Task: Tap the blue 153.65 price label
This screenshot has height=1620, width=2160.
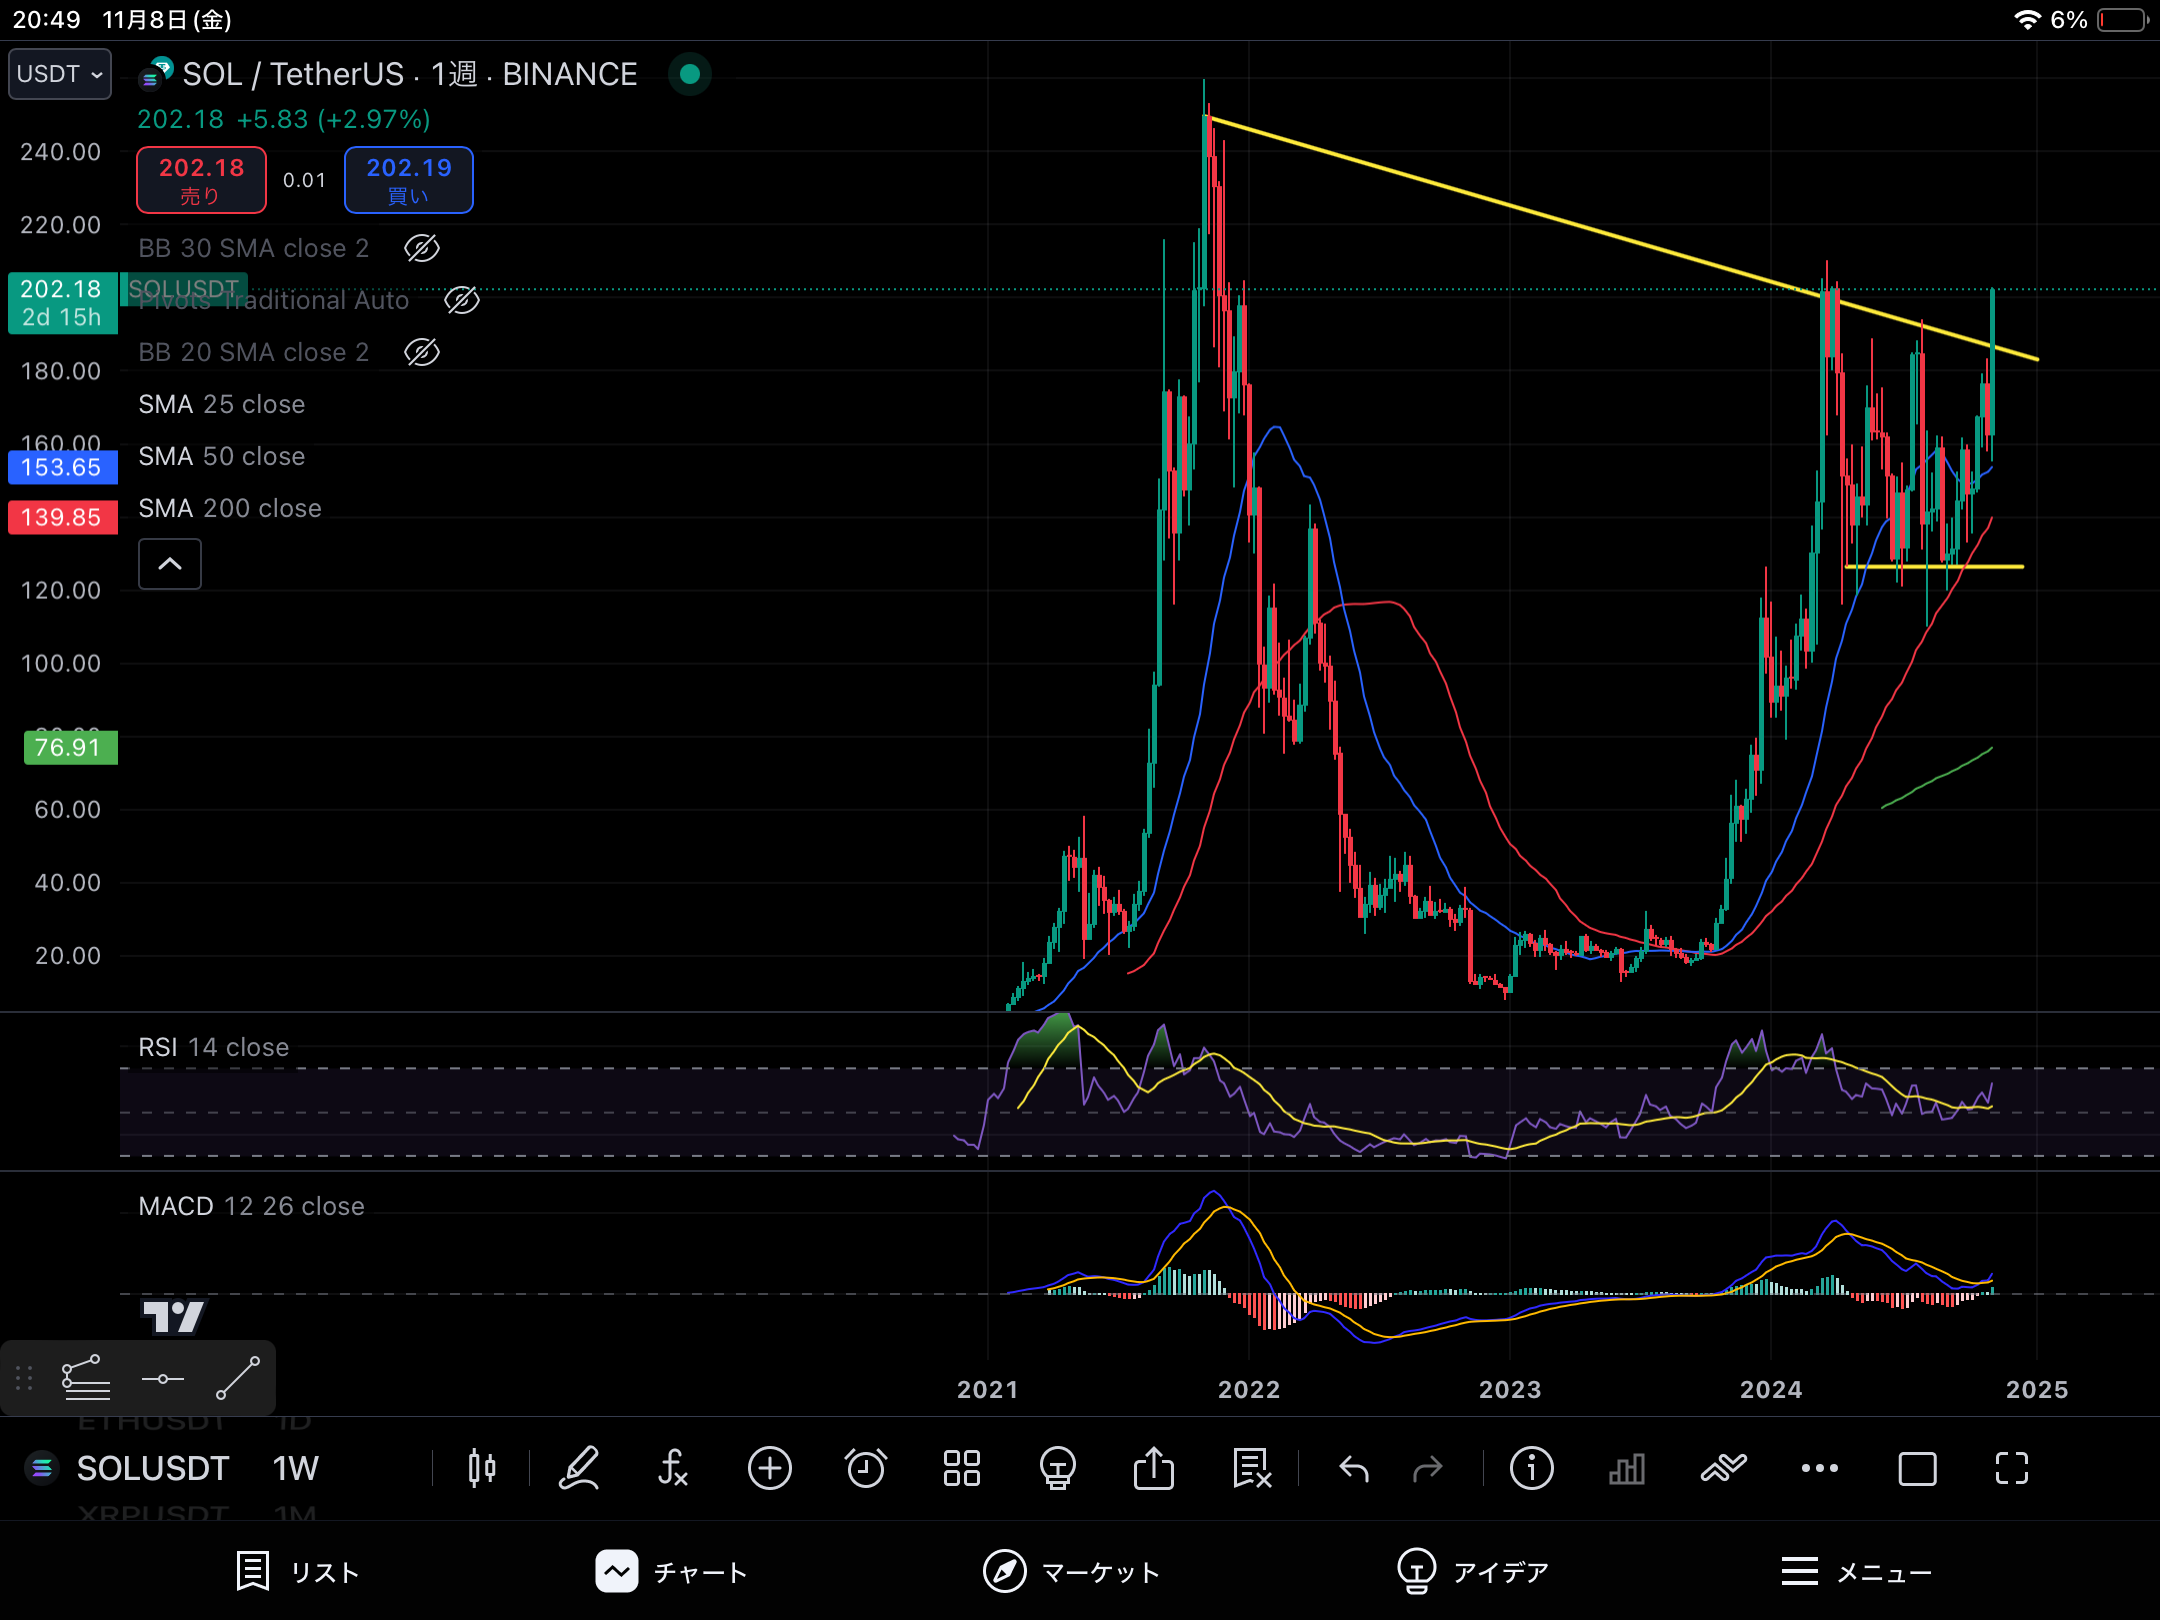Action: pos(63,467)
